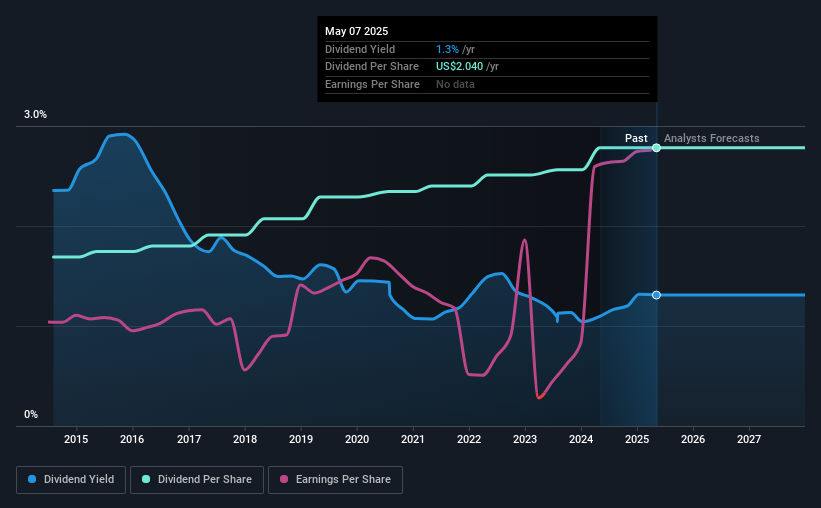The image size is (821, 508).
Task: Click the 2018 x-axis label
Action: pyautogui.click(x=245, y=439)
